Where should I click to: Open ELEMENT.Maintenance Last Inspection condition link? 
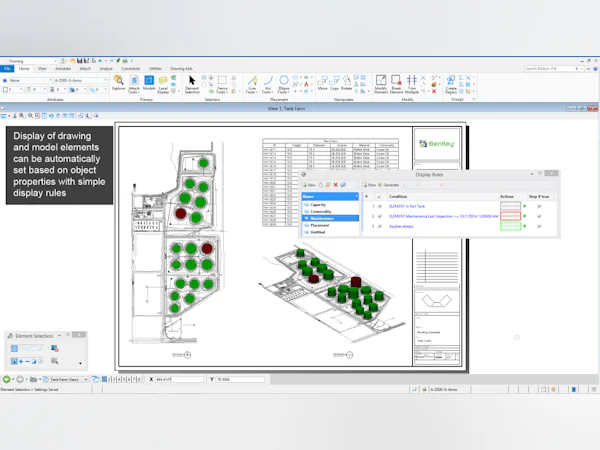click(443, 216)
